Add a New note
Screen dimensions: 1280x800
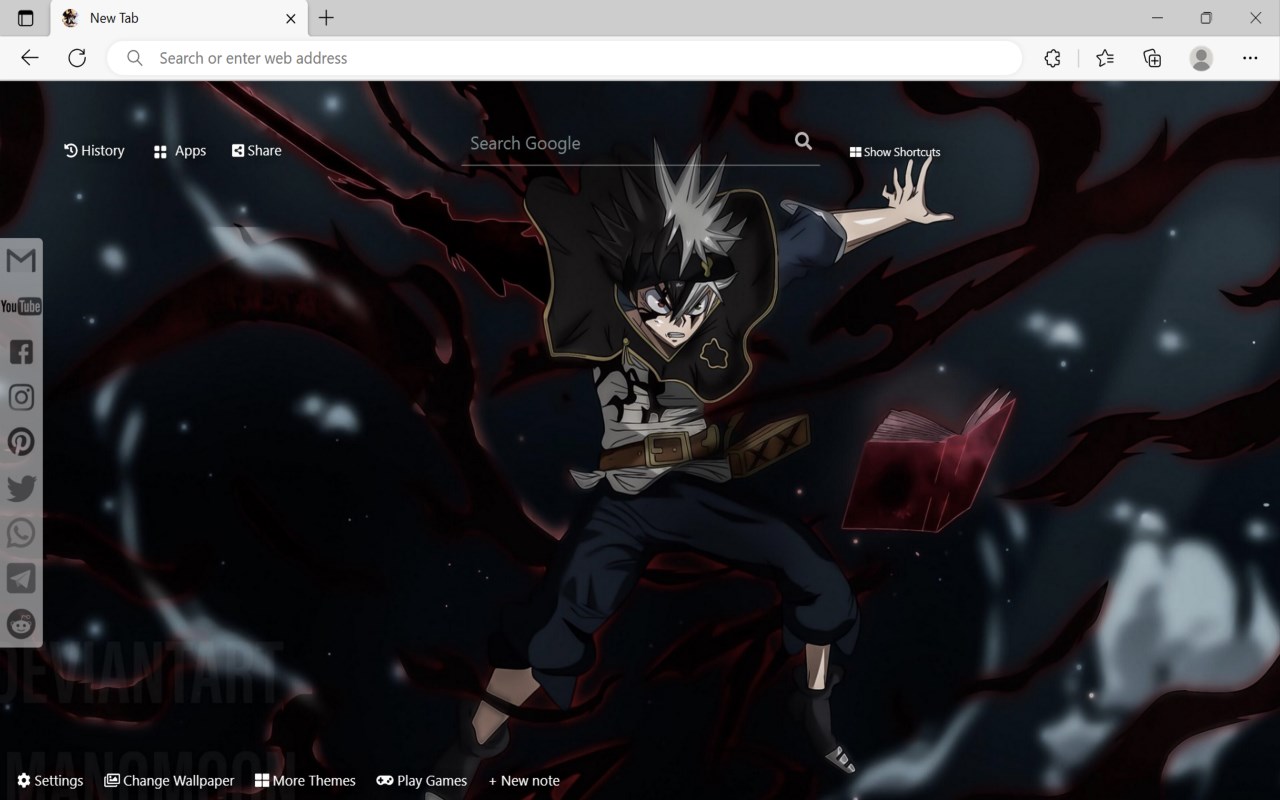pyautogui.click(x=524, y=781)
